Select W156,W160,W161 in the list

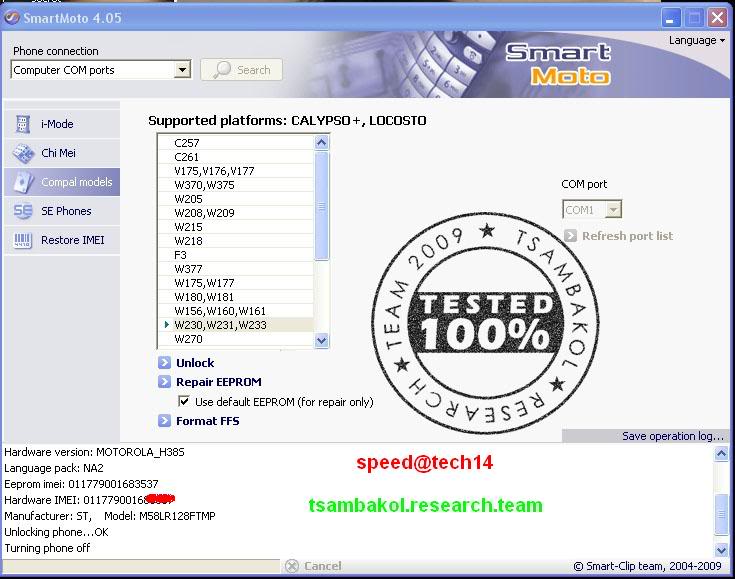pyautogui.click(x=236, y=311)
